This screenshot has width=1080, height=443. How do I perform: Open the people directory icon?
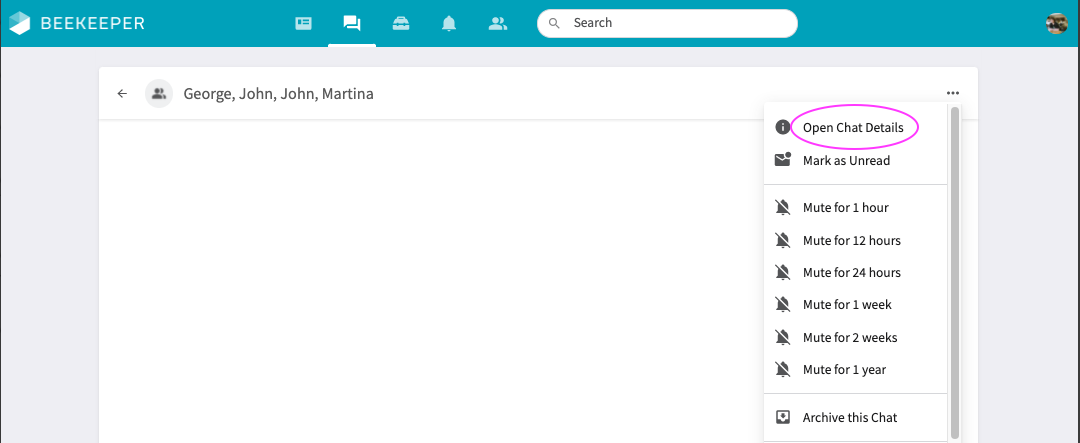pyautogui.click(x=497, y=23)
